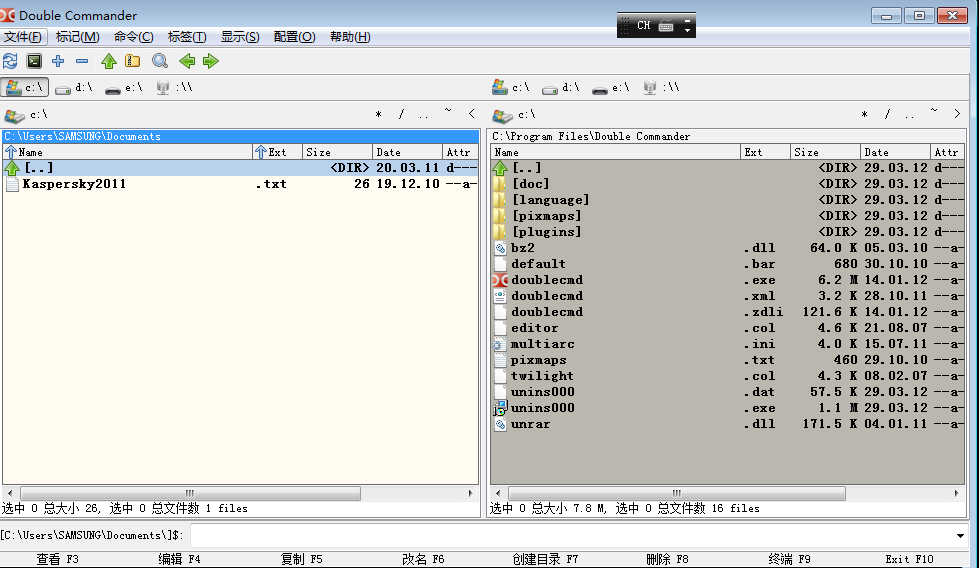
Task: Open the command line history dropdown
Action: tap(960, 536)
